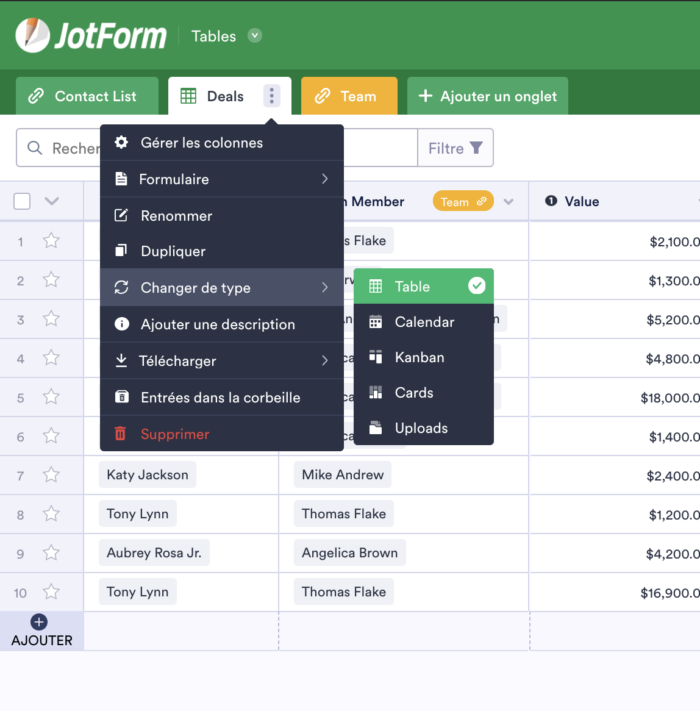Image resolution: width=700 pixels, height=711 pixels.
Task: Open the row selection dropdown chevron
Action: (x=52, y=201)
